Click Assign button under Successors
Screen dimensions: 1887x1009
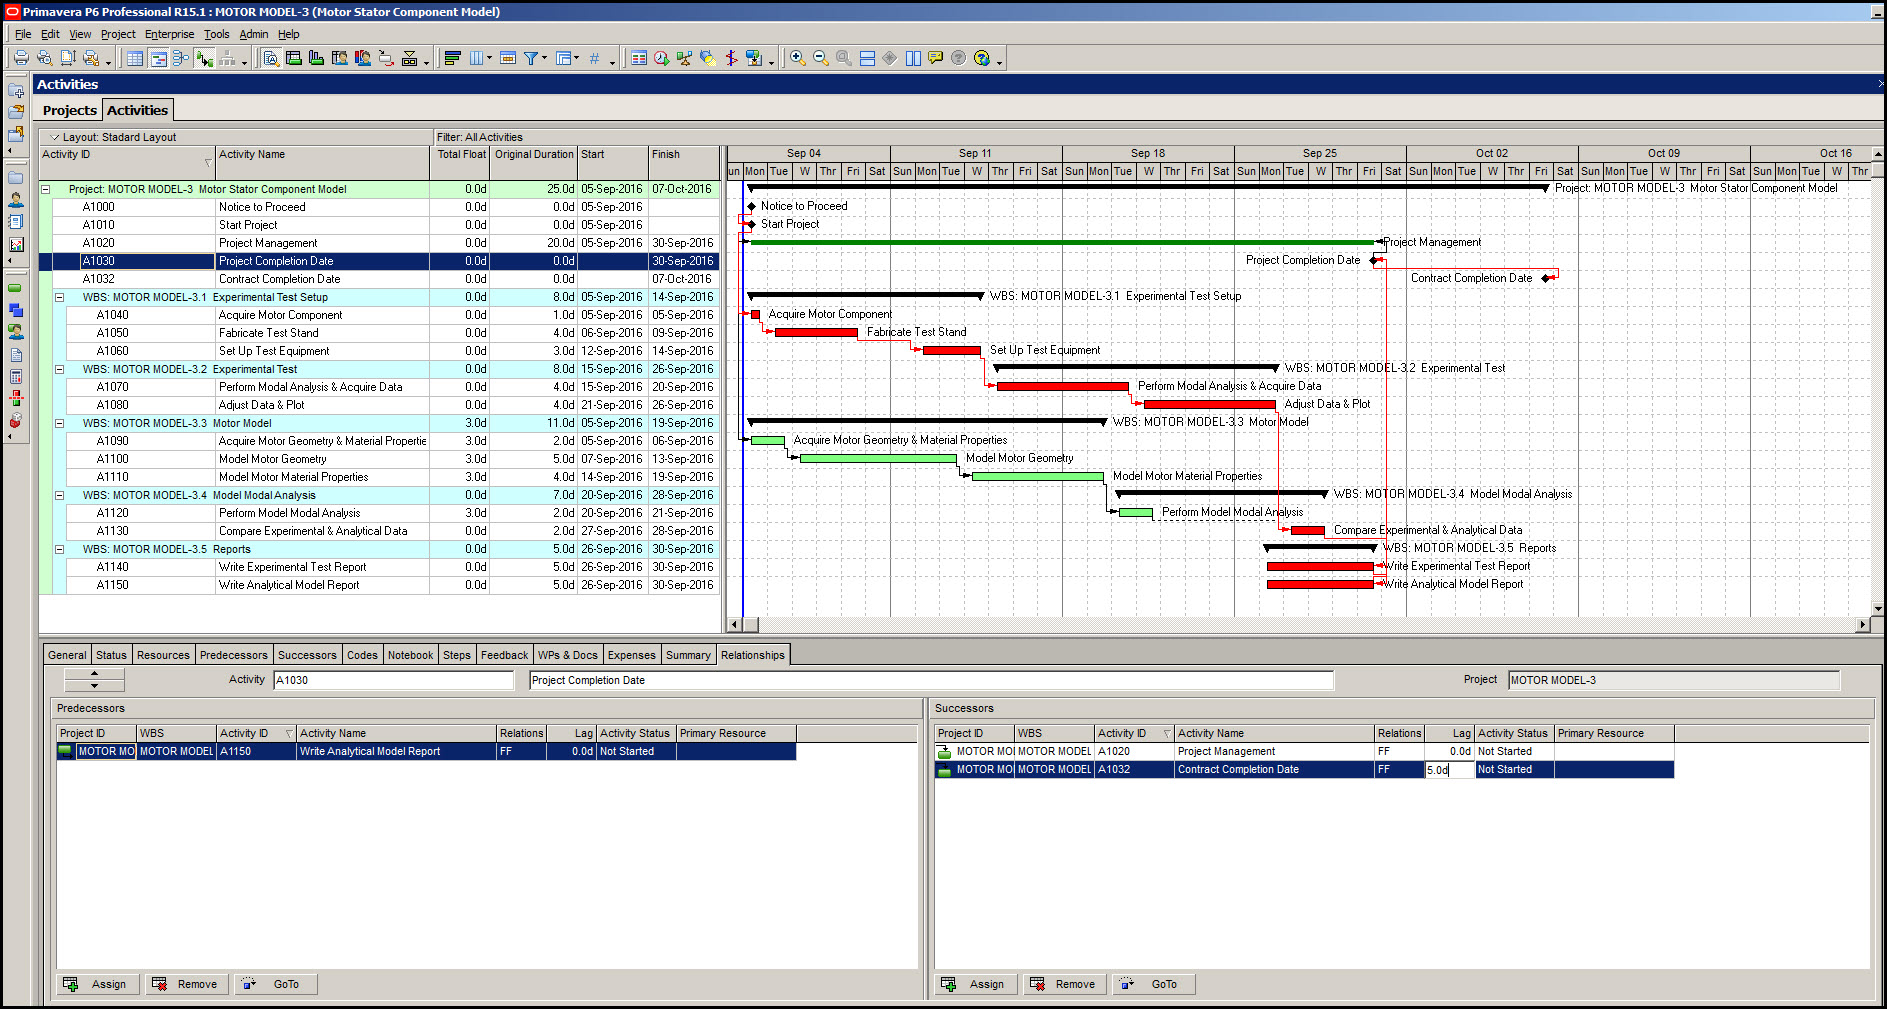point(976,984)
